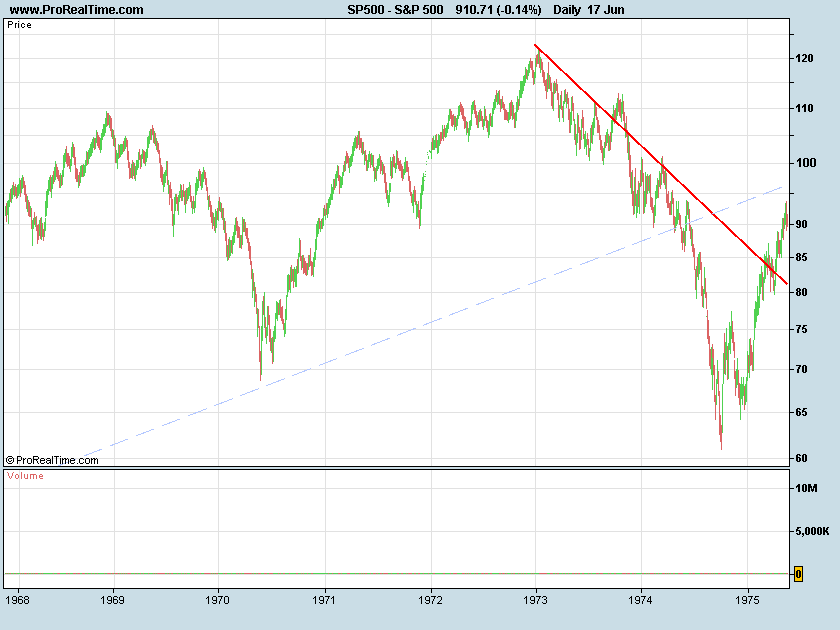Click the yellow 0 volume marker
The height and width of the screenshot is (630, 840).
[x=798, y=574]
